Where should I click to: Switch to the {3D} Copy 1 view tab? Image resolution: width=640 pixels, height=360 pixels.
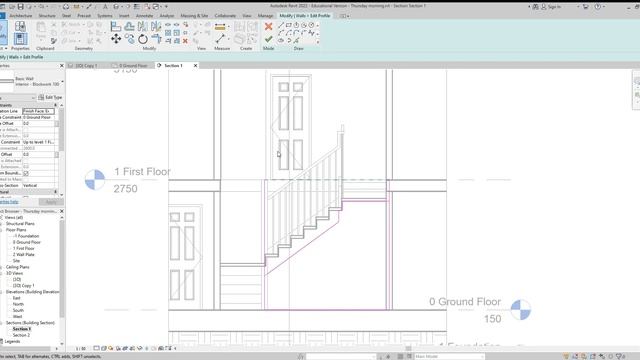pos(86,65)
